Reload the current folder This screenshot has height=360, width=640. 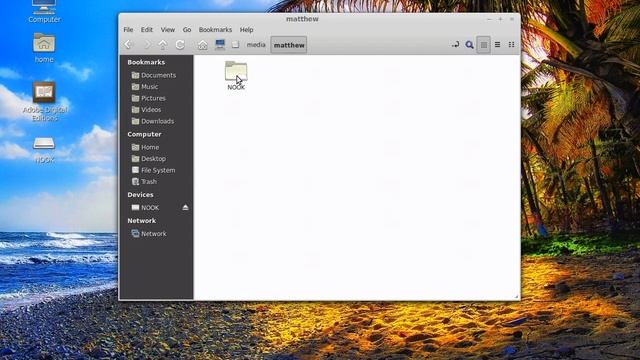coord(180,44)
